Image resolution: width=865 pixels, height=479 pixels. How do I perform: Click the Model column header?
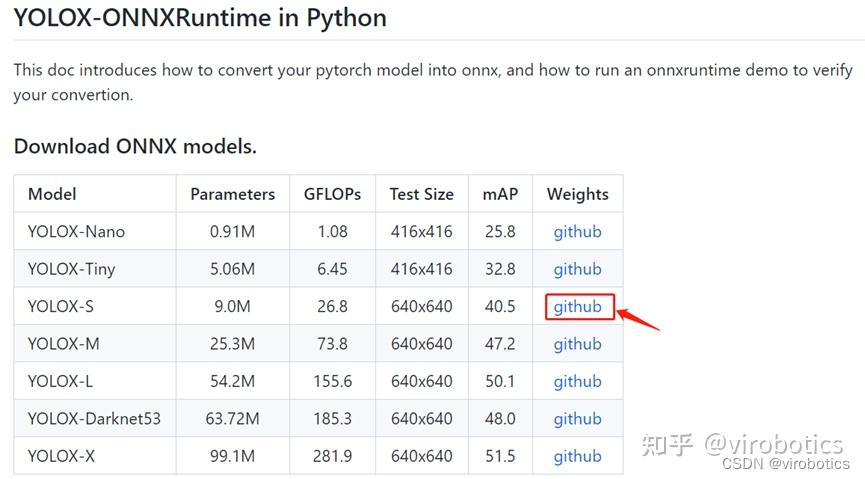tap(52, 194)
